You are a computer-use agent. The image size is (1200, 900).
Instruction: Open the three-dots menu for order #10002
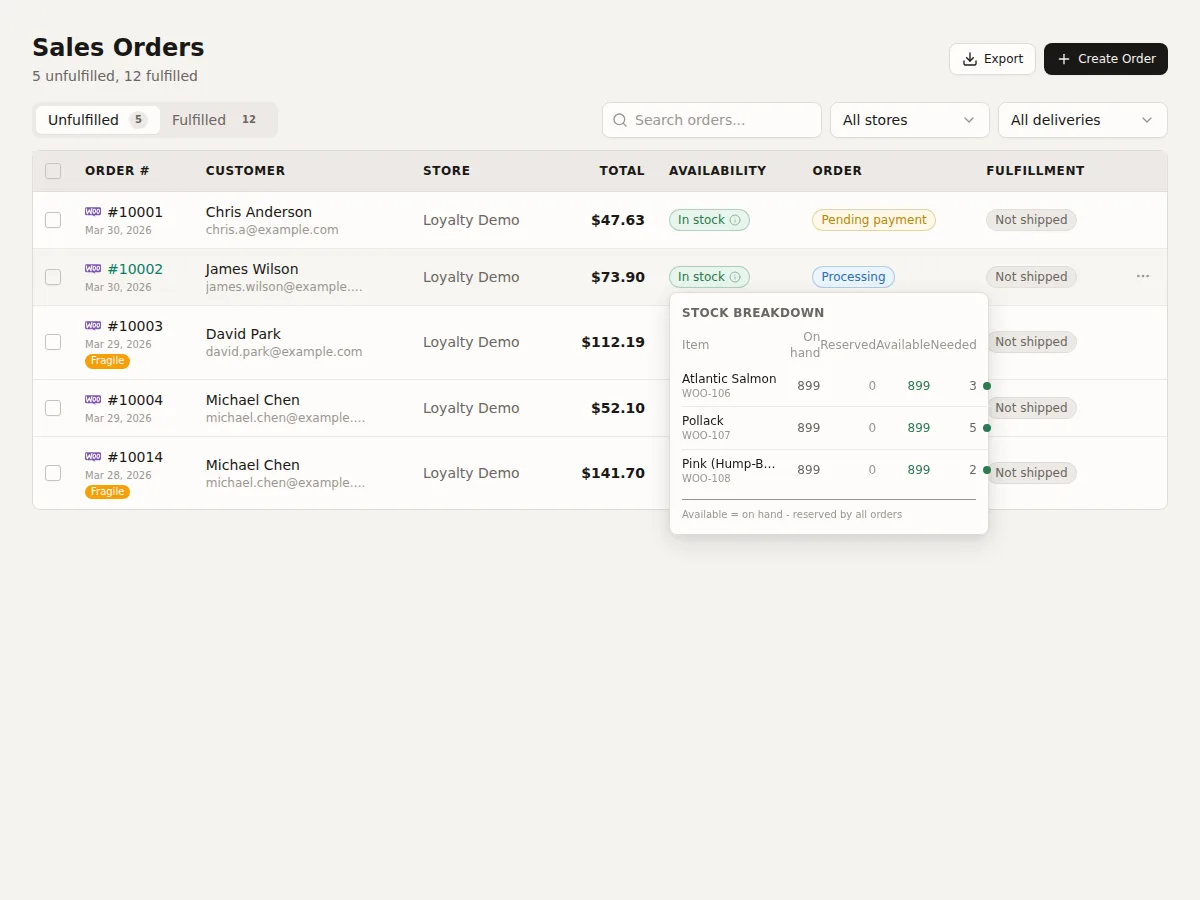coord(1143,276)
